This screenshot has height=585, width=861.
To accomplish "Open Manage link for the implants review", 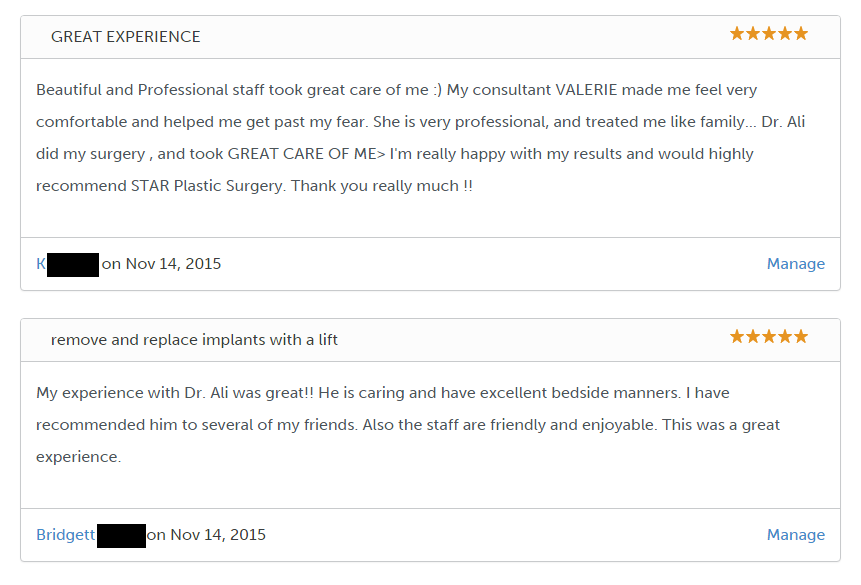I will (795, 535).
